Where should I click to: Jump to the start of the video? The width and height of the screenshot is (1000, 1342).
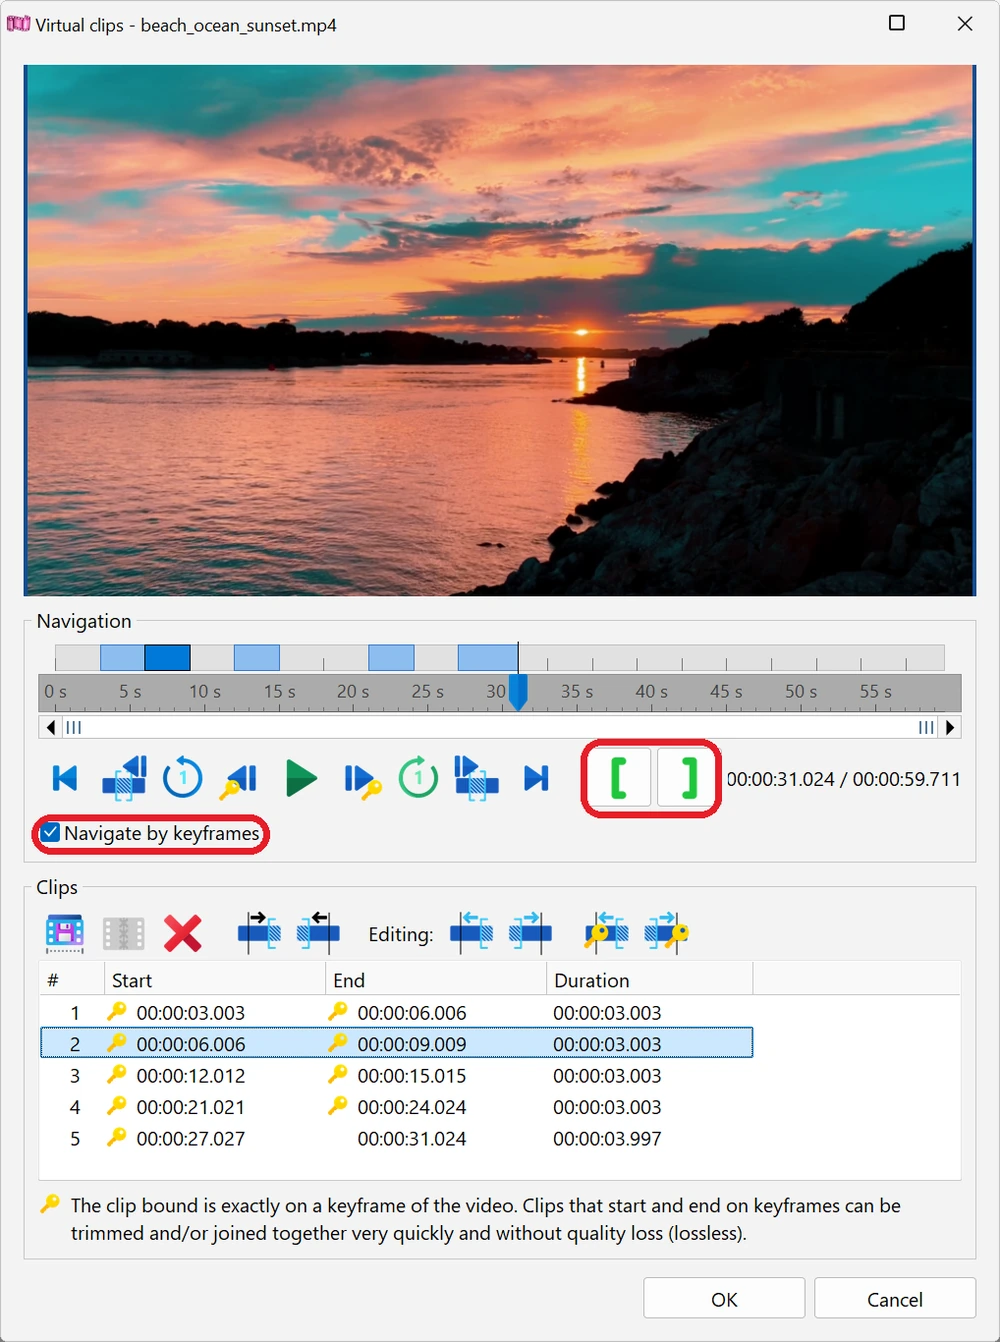click(x=65, y=778)
